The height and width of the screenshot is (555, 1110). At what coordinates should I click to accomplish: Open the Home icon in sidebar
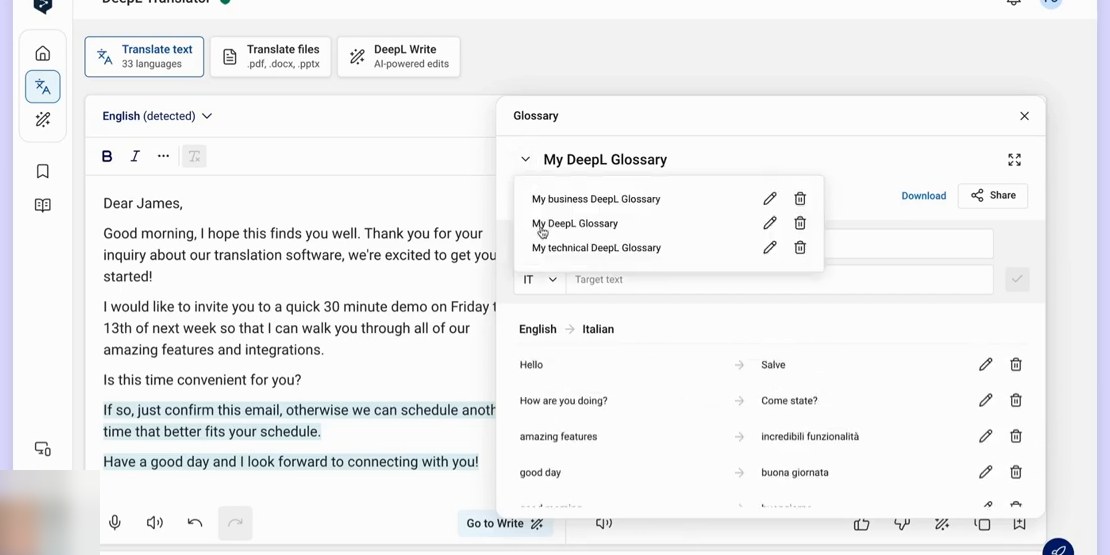tap(42, 53)
